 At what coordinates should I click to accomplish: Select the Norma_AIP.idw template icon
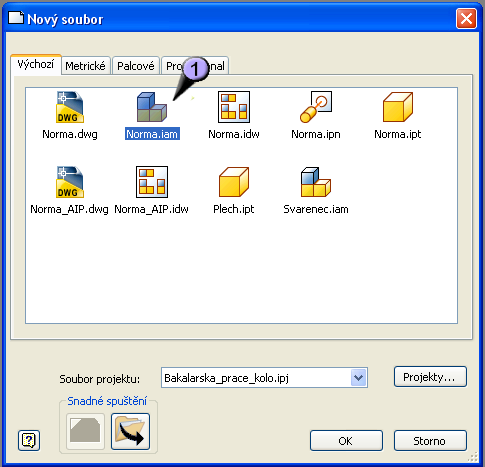(x=152, y=182)
